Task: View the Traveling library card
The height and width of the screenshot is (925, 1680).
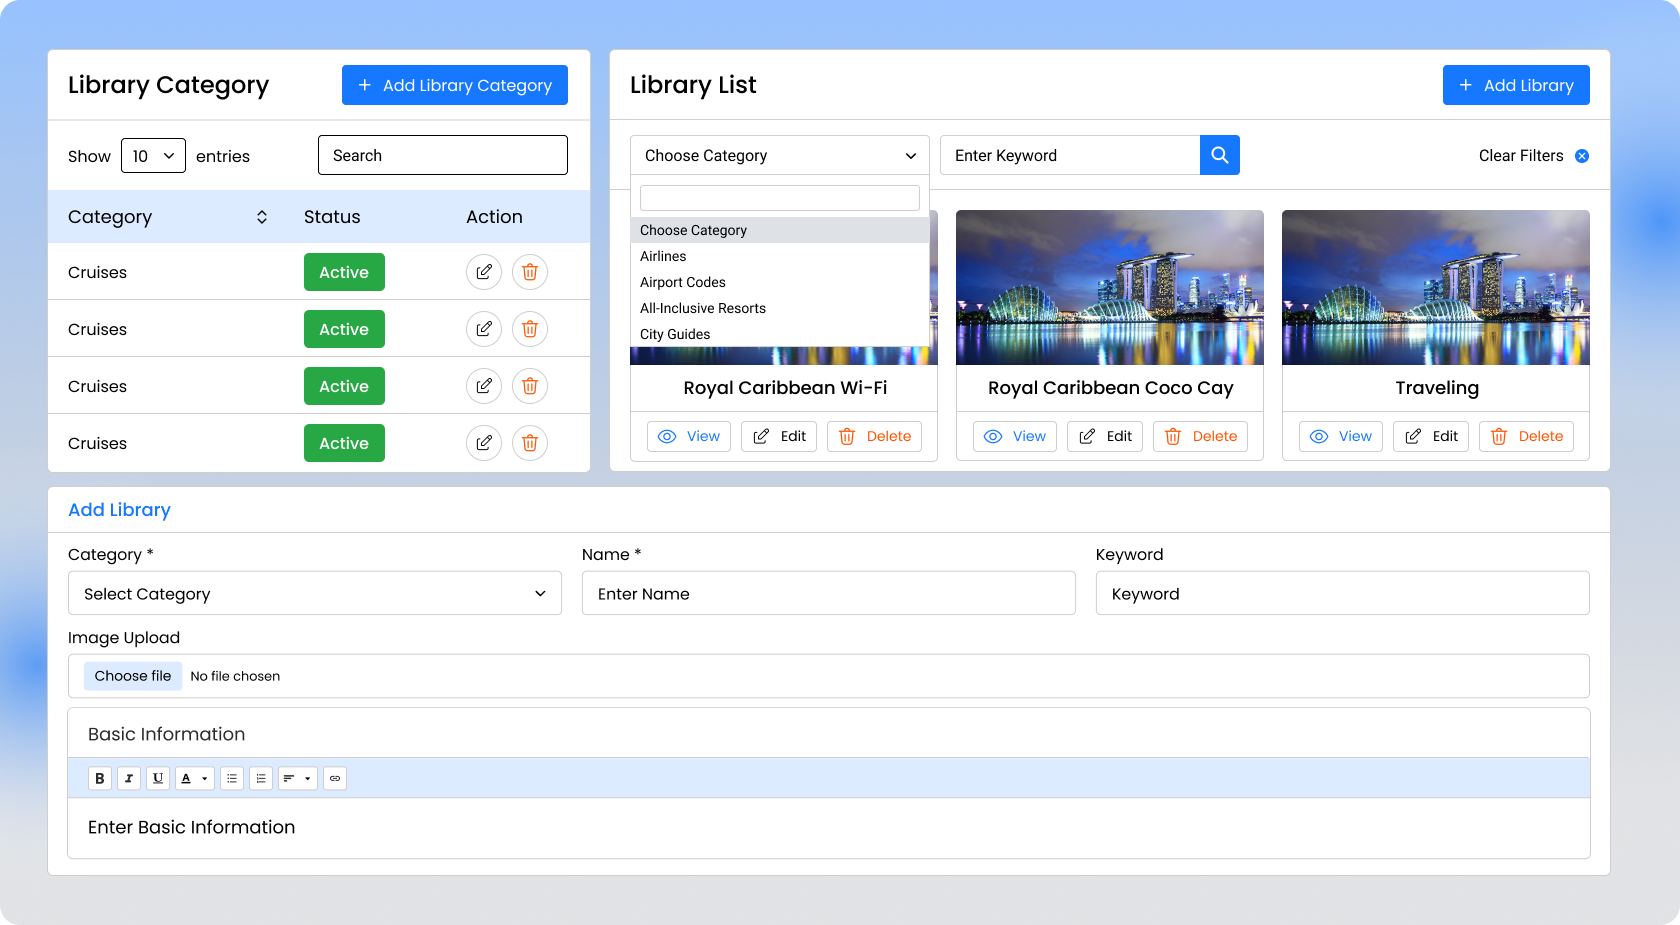Action: 1340,436
